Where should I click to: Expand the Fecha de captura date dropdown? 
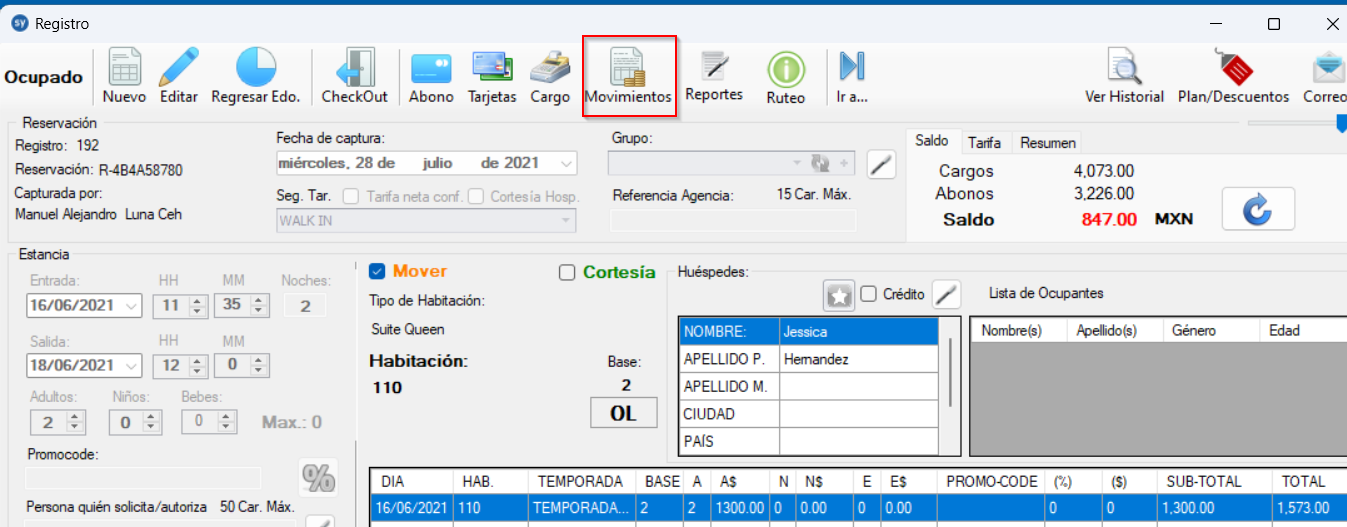point(568,163)
